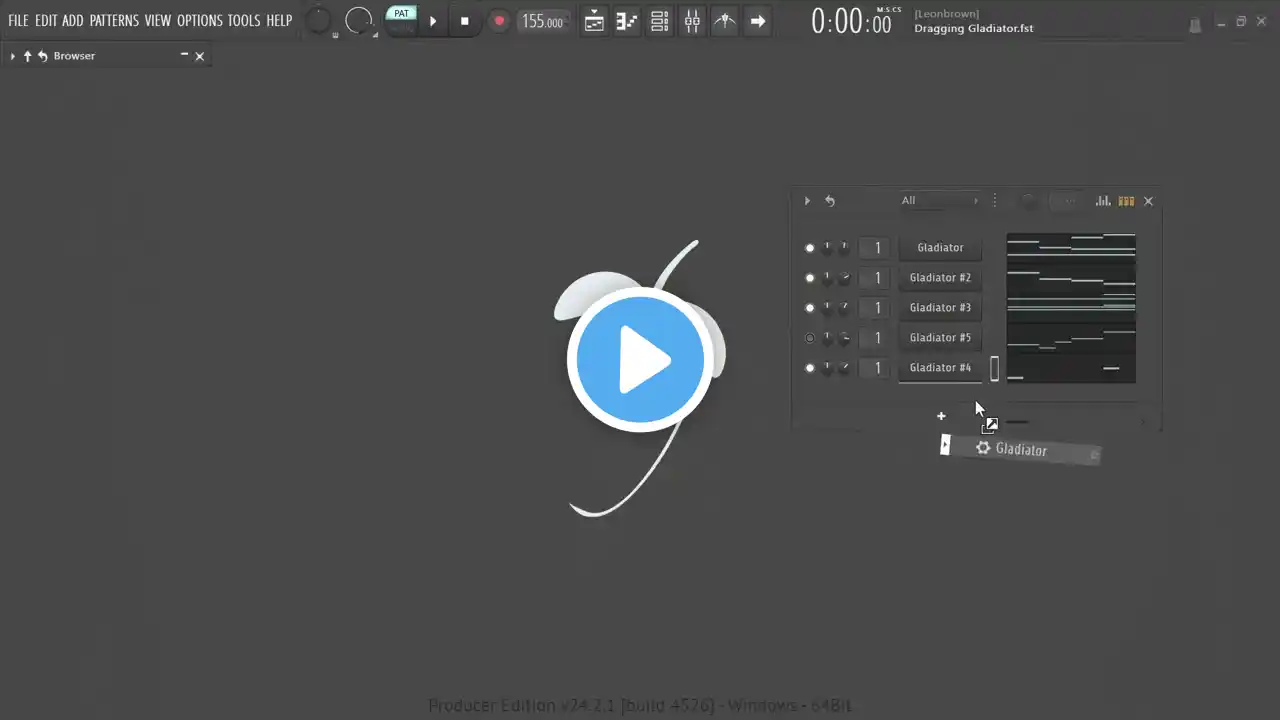The height and width of the screenshot is (720, 1280).
Task: Open the OPTIONS menu
Action: [x=200, y=20]
